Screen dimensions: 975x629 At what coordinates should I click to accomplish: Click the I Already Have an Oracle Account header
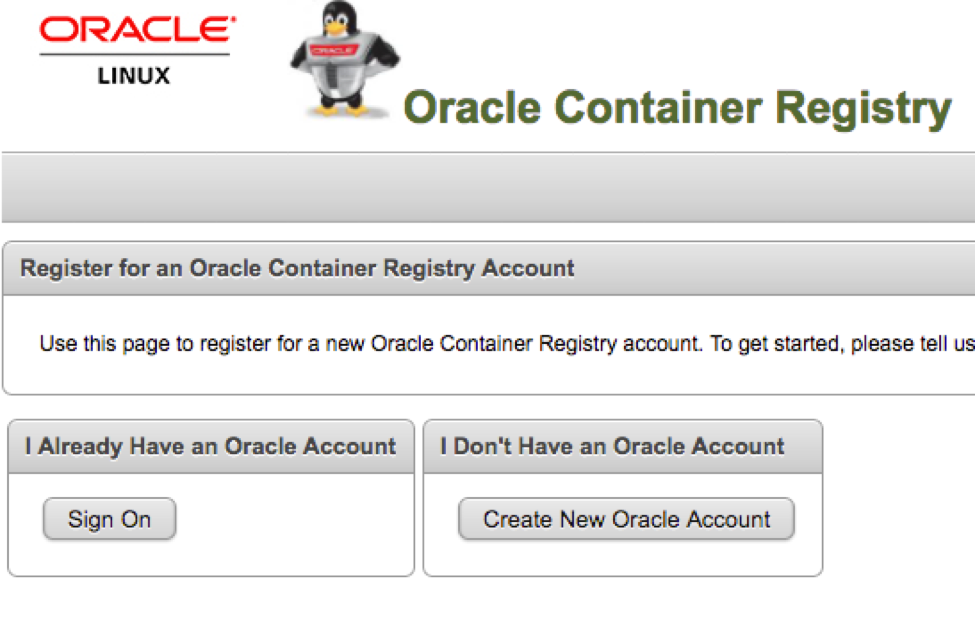pos(211,446)
